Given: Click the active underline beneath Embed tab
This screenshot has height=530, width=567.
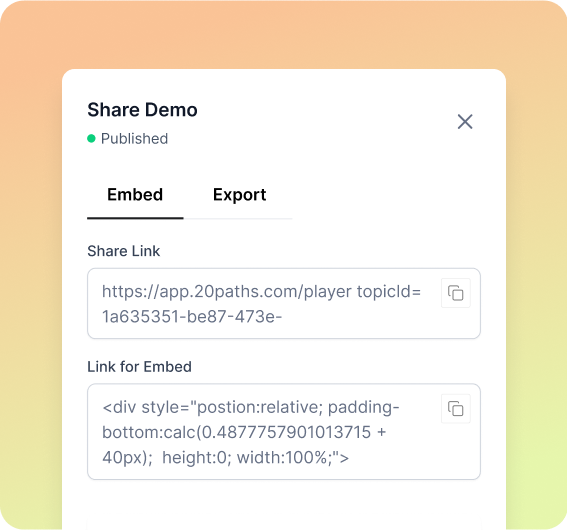Looking at the screenshot, I should 135,218.
